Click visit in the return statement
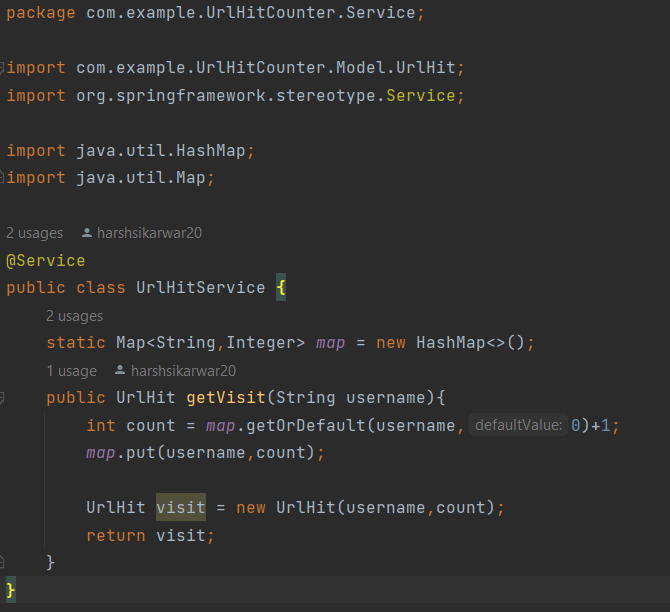The width and height of the screenshot is (670, 612). (181, 536)
